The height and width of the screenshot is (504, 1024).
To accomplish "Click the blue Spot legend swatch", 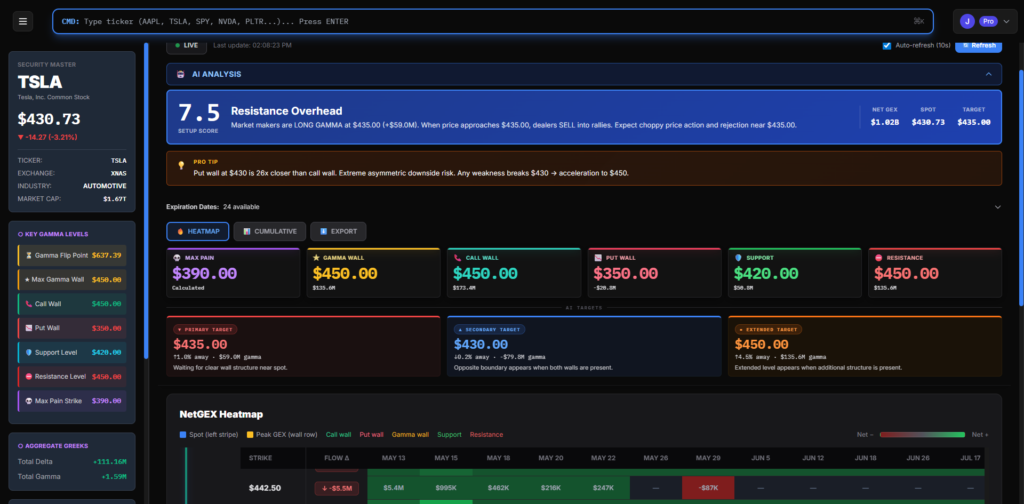I will click(x=183, y=435).
